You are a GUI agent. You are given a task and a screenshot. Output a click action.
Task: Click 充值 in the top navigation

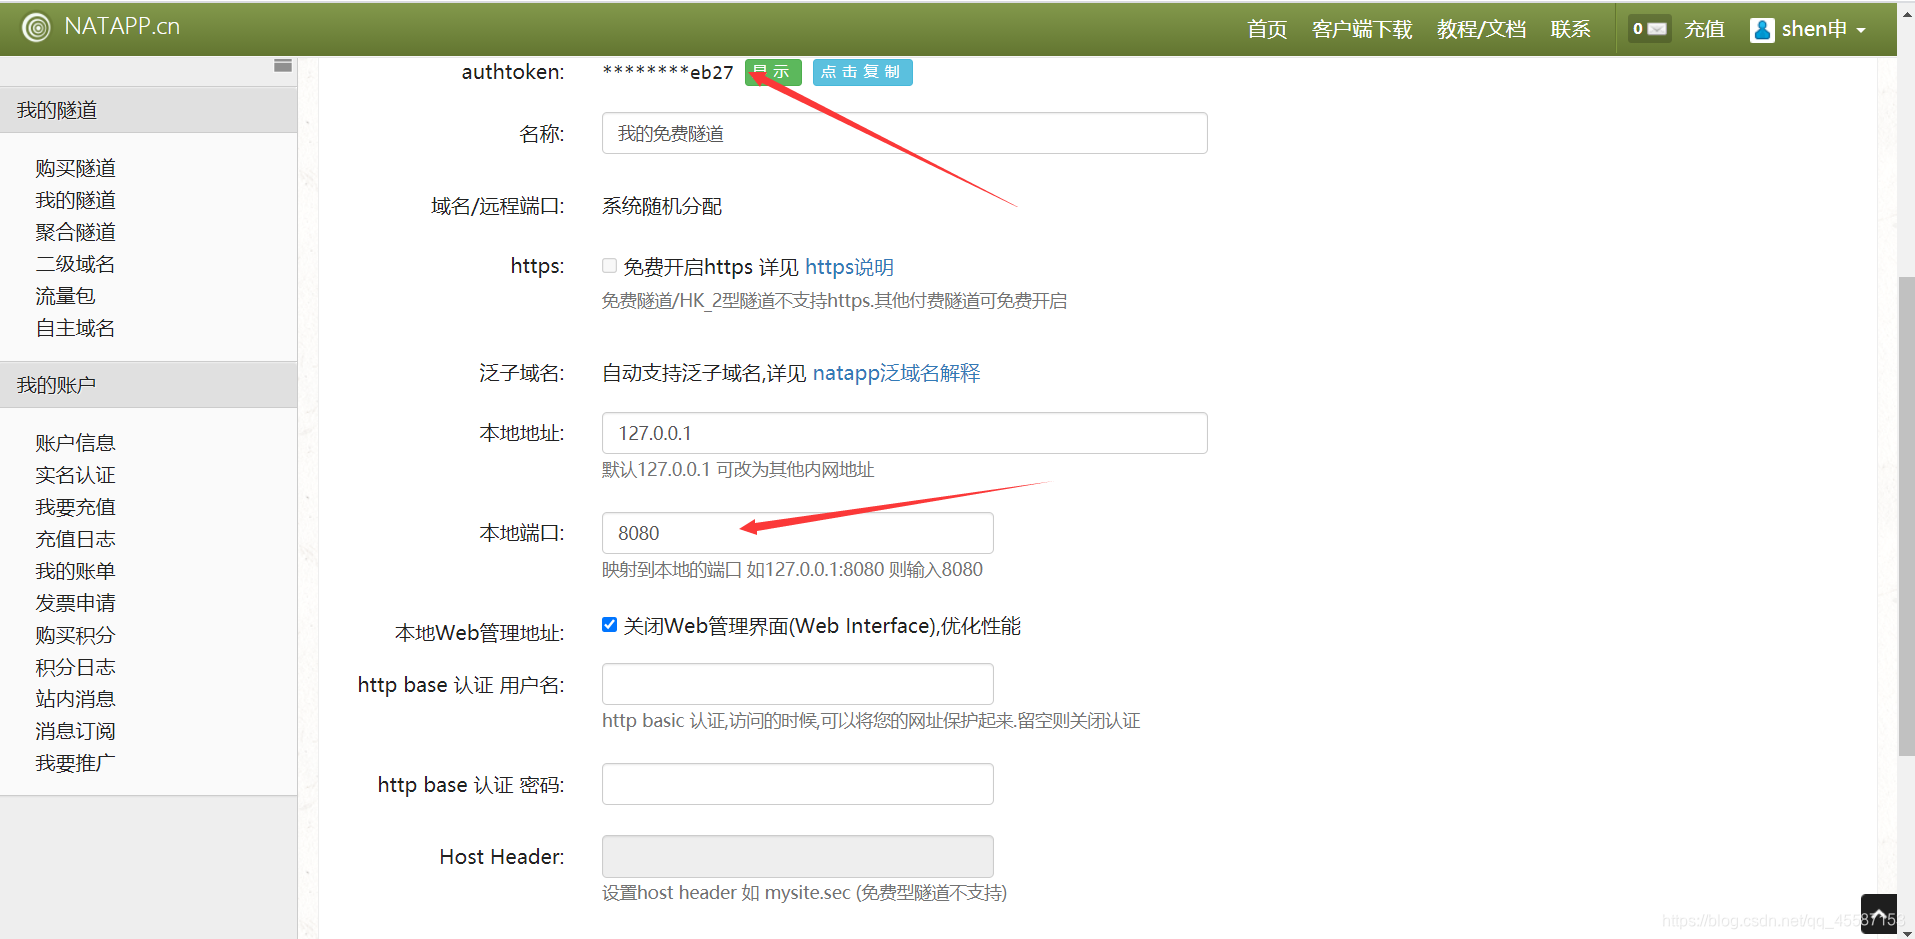coord(1704,29)
